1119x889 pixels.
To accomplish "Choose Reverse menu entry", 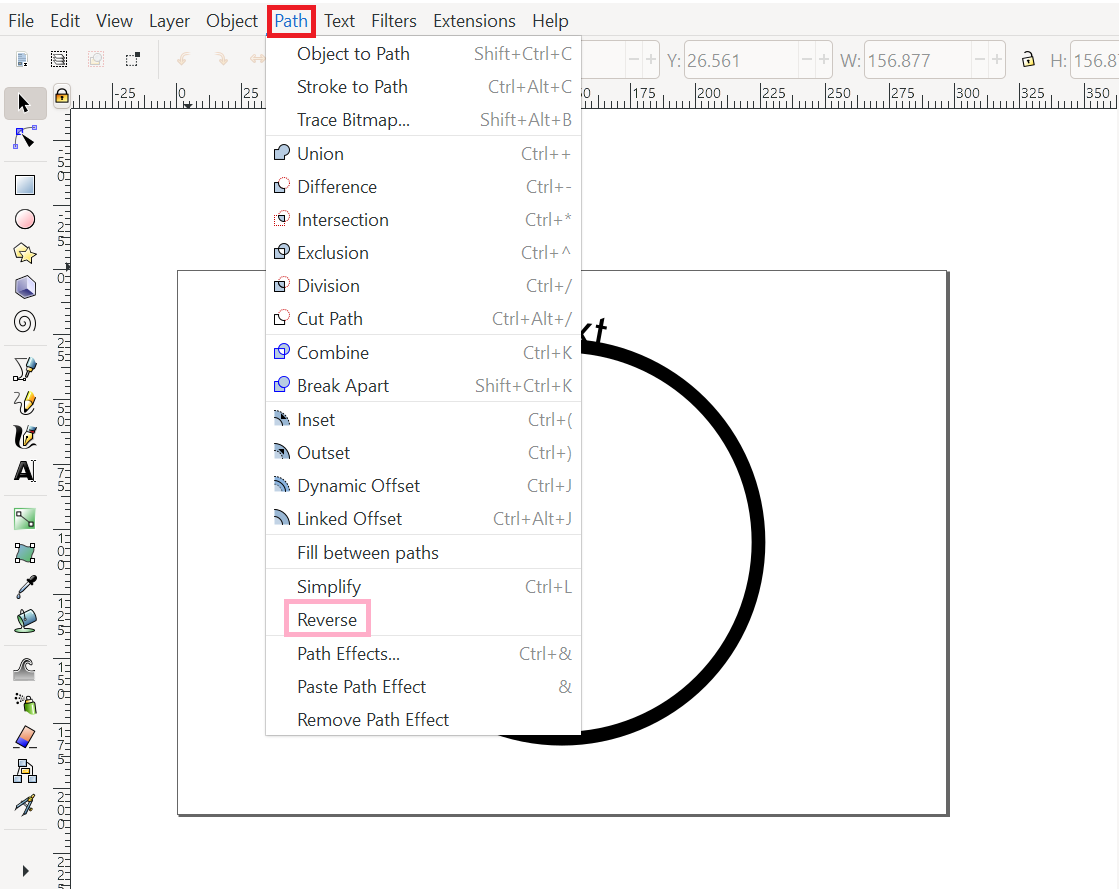I will [x=424, y=619].
